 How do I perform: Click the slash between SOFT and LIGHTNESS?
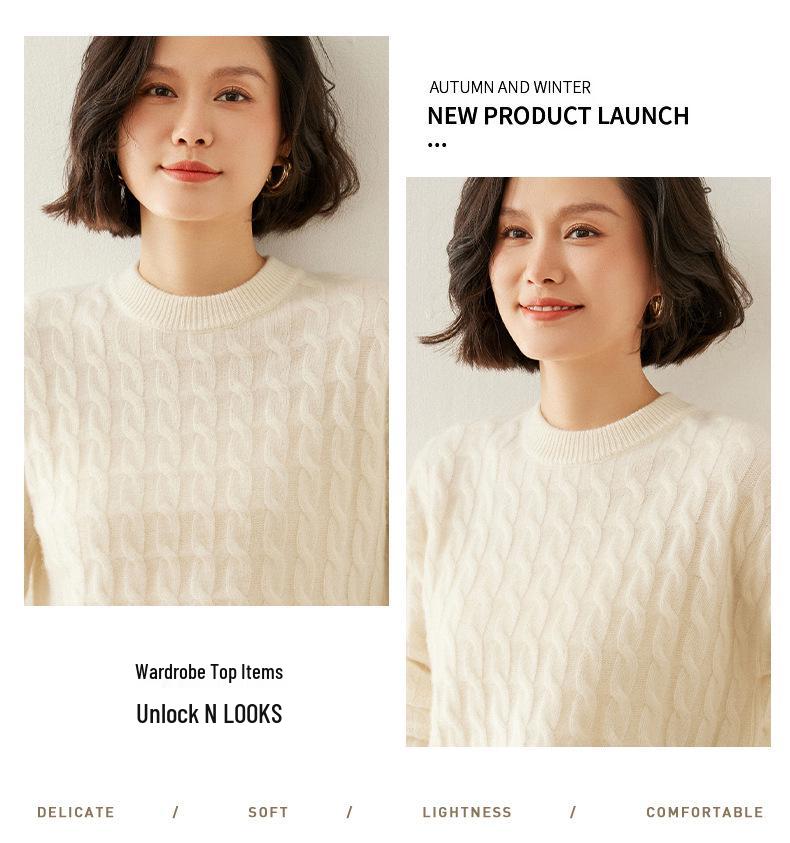(350, 812)
